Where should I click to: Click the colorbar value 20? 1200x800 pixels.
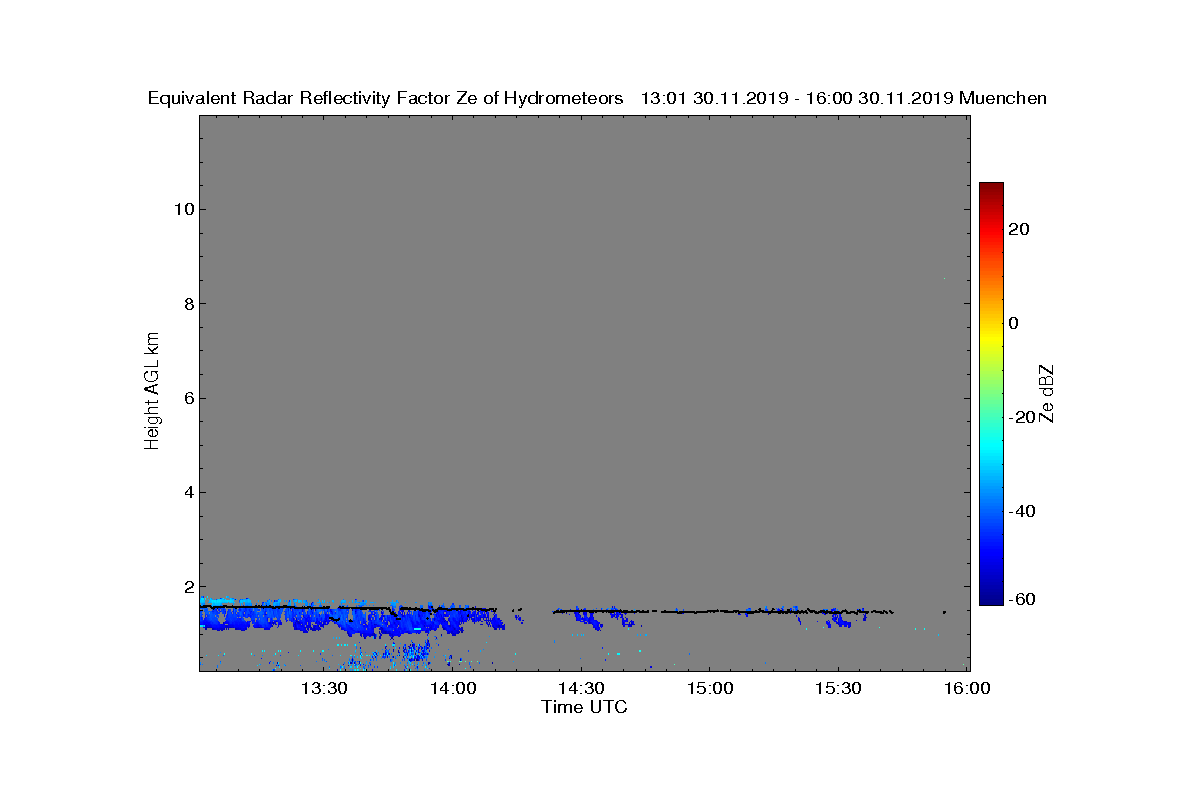[x=1019, y=229]
